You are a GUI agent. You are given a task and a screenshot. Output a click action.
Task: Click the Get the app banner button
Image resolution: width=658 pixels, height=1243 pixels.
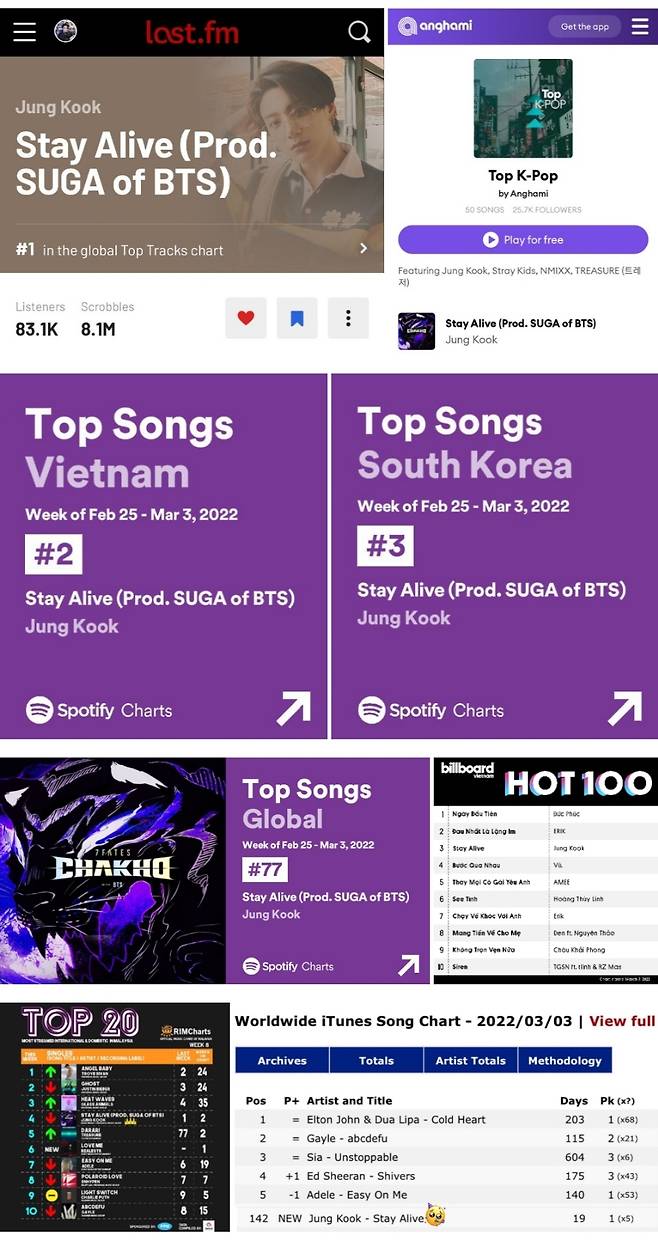[584, 24]
